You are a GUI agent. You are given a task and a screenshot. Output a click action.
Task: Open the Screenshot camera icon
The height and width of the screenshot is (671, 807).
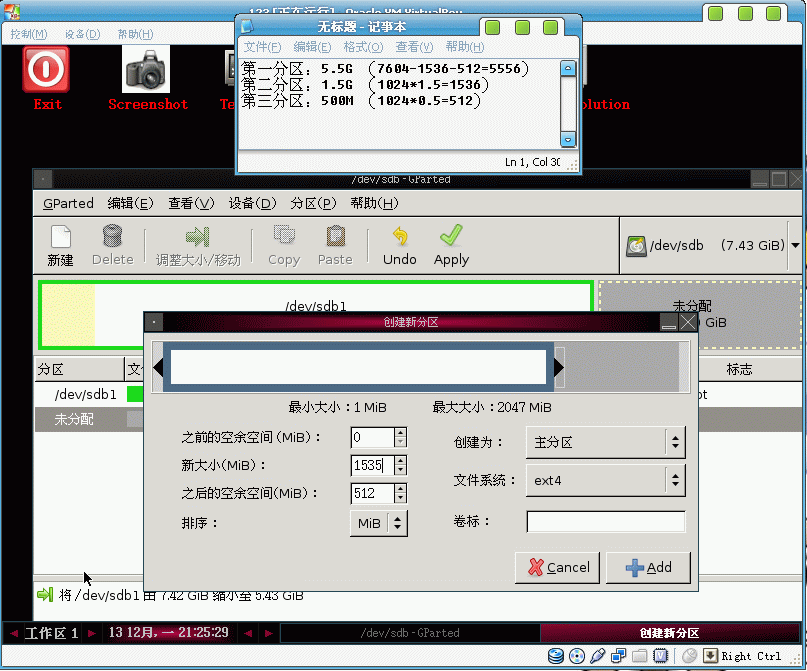click(x=146, y=69)
